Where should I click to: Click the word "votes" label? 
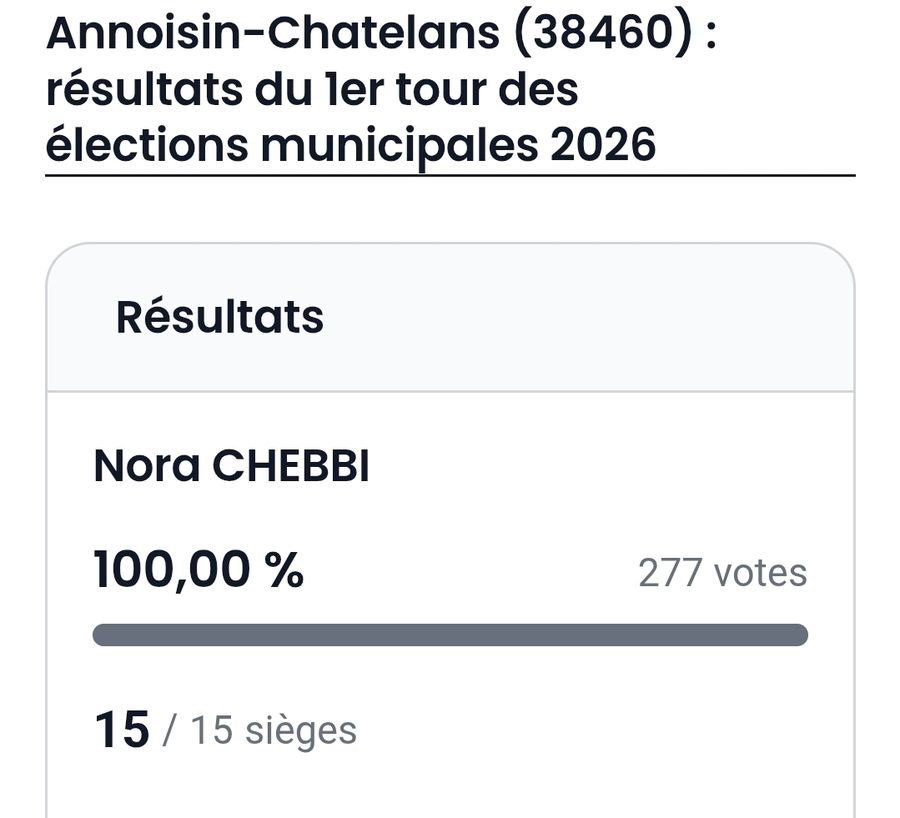point(759,574)
